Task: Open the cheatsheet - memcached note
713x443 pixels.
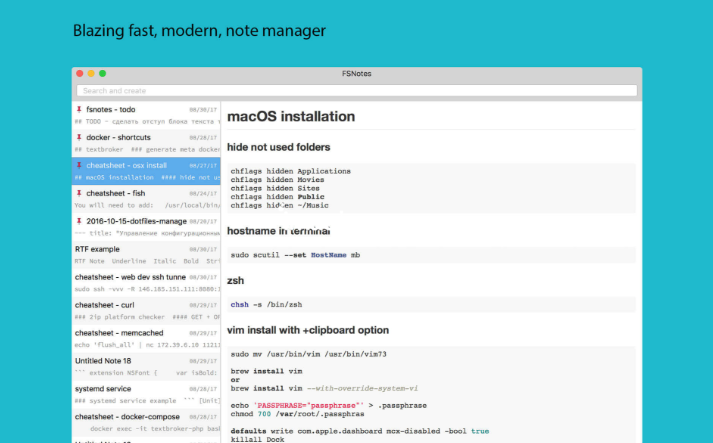Action: 146,338
